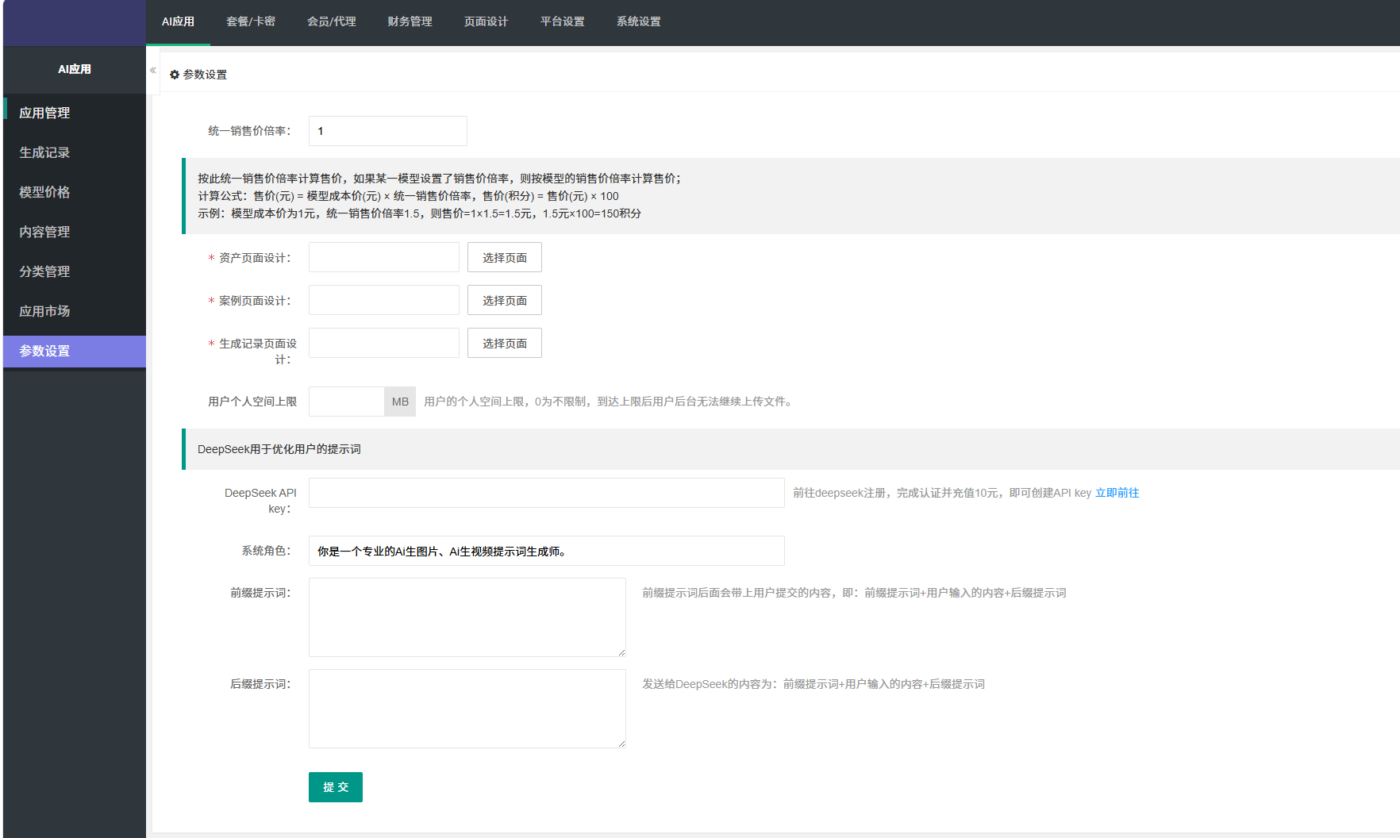This screenshot has width=1400, height=838.
Task: Click the AI应用 sidebar header
Action: 75,69
